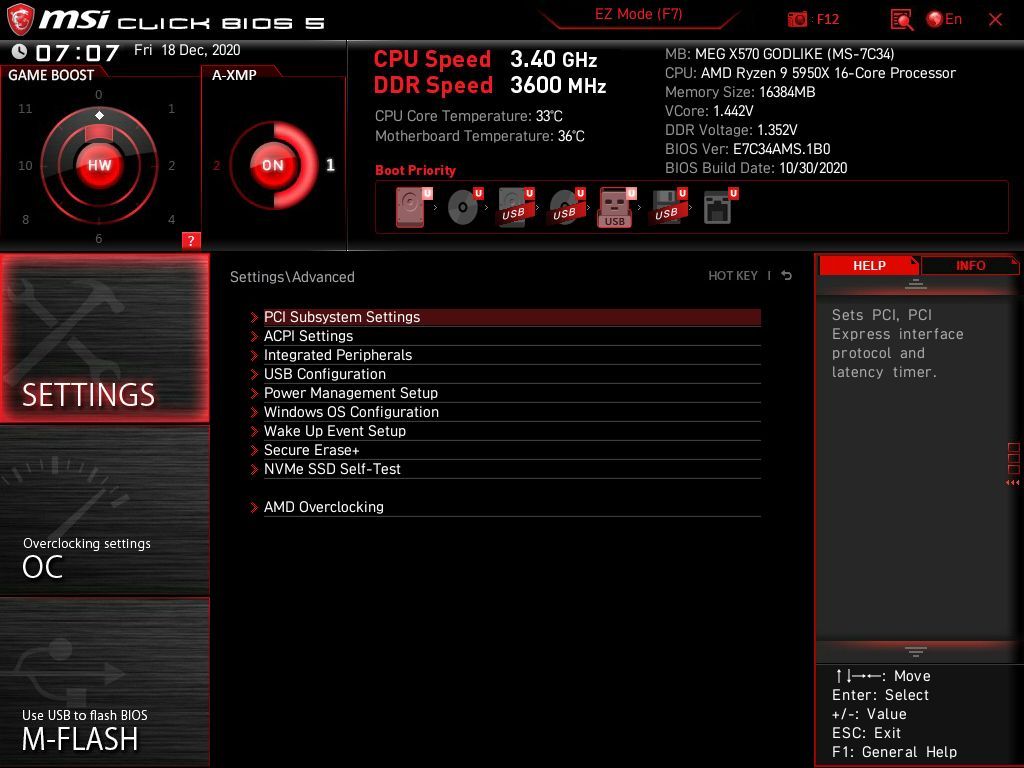Select A-XMP profile 1
Image resolution: width=1024 pixels, height=768 pixels.
(330, 165)
